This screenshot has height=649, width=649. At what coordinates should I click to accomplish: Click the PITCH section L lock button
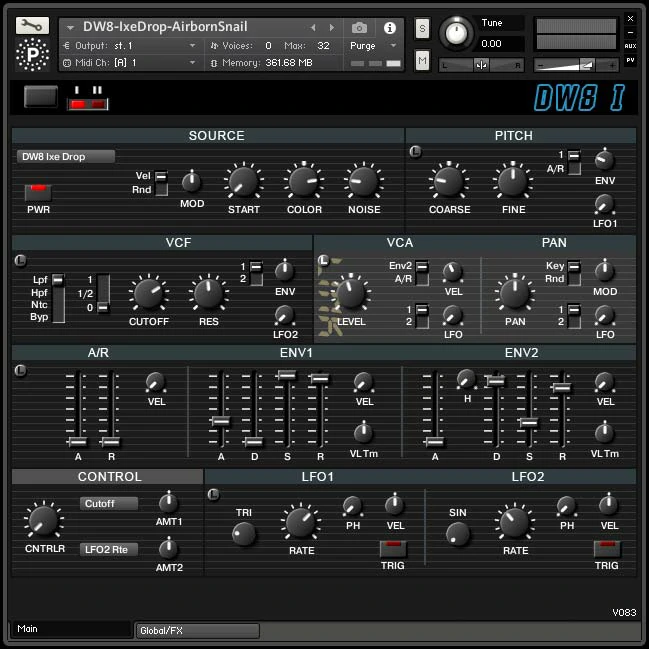[x=415, y=152]
